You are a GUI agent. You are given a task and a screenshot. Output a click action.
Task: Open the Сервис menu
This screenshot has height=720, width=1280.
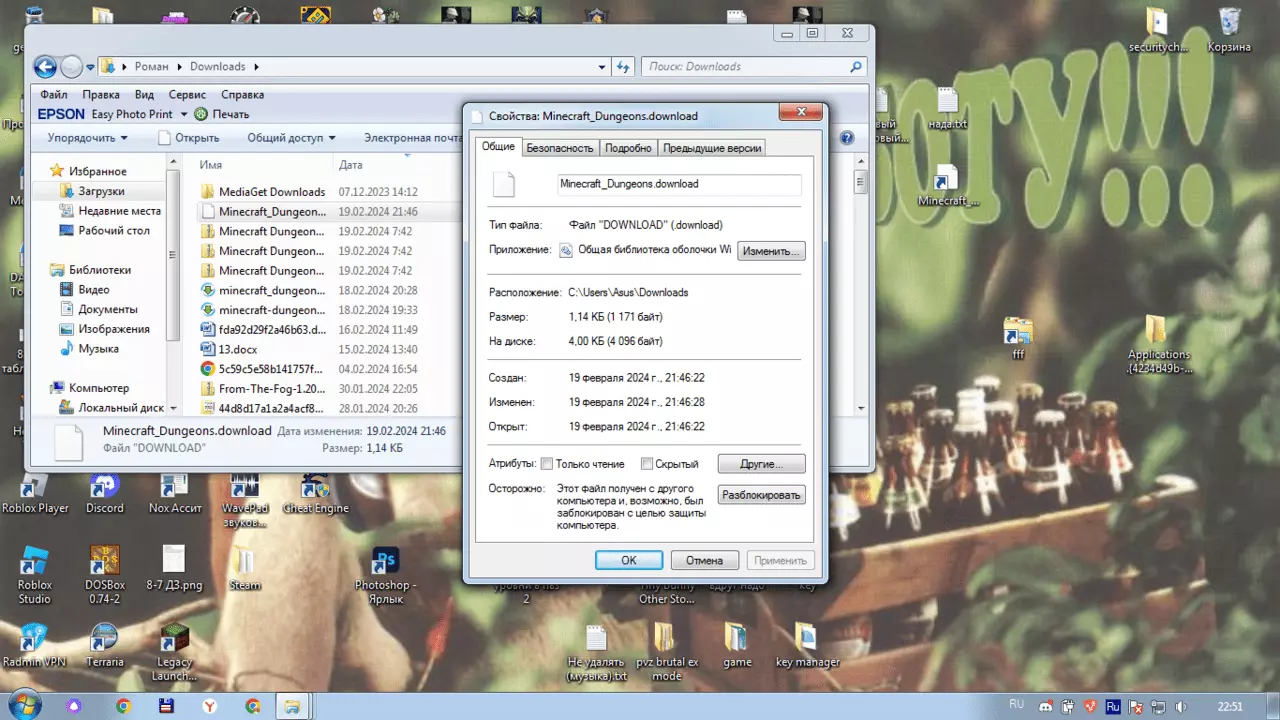187,94
